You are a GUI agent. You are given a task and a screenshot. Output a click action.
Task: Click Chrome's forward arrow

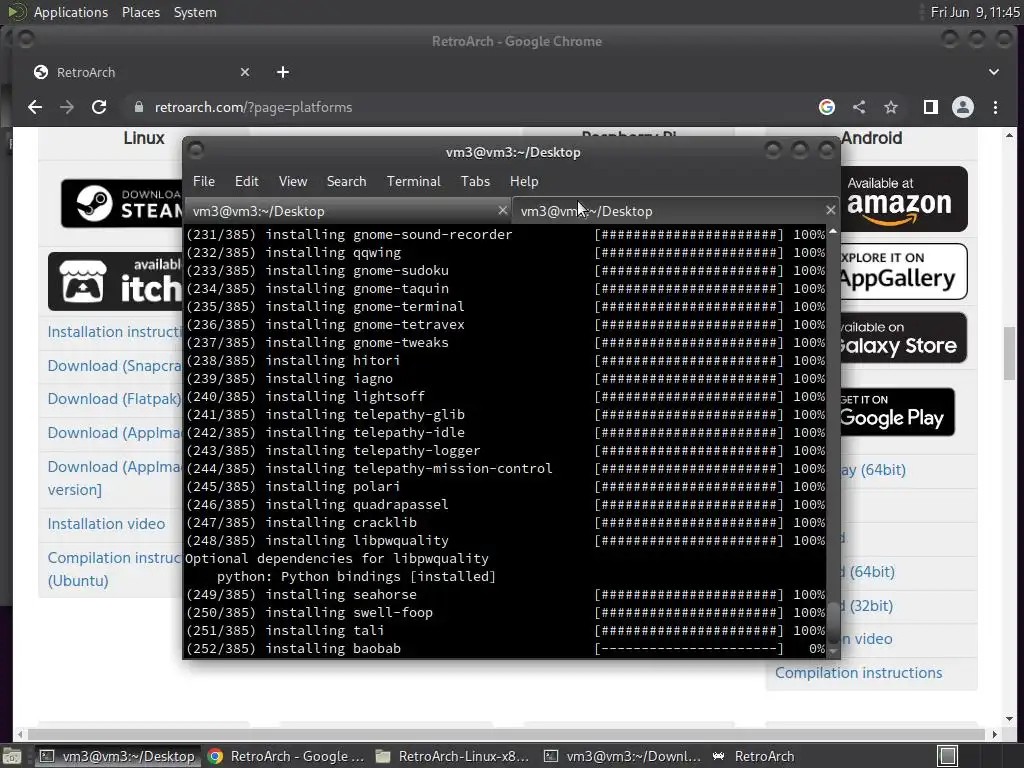67,107
